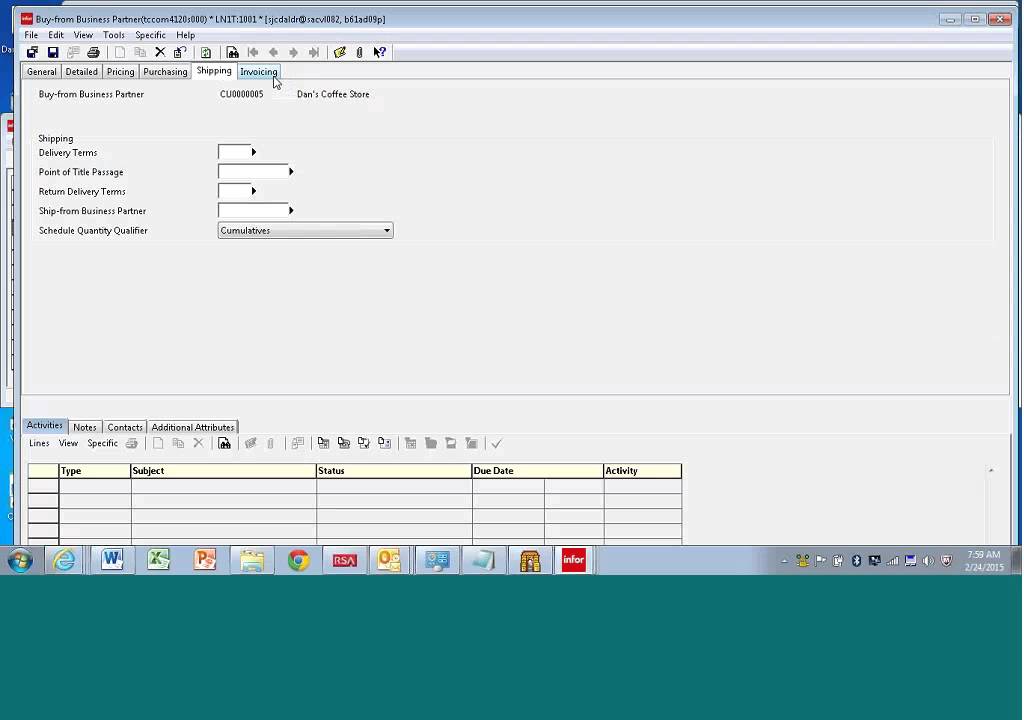Go to the first record arrow
The image size is (1024, 720).
coord(253,52)
